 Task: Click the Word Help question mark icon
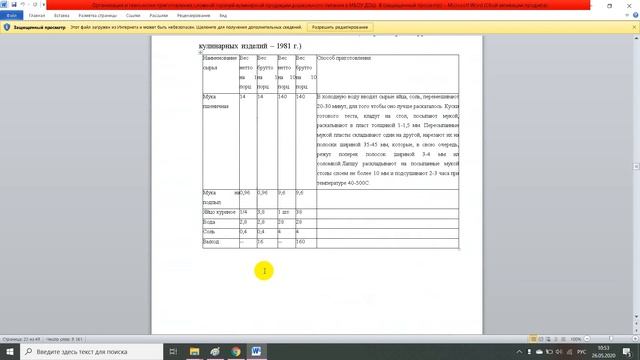point(636,15)
